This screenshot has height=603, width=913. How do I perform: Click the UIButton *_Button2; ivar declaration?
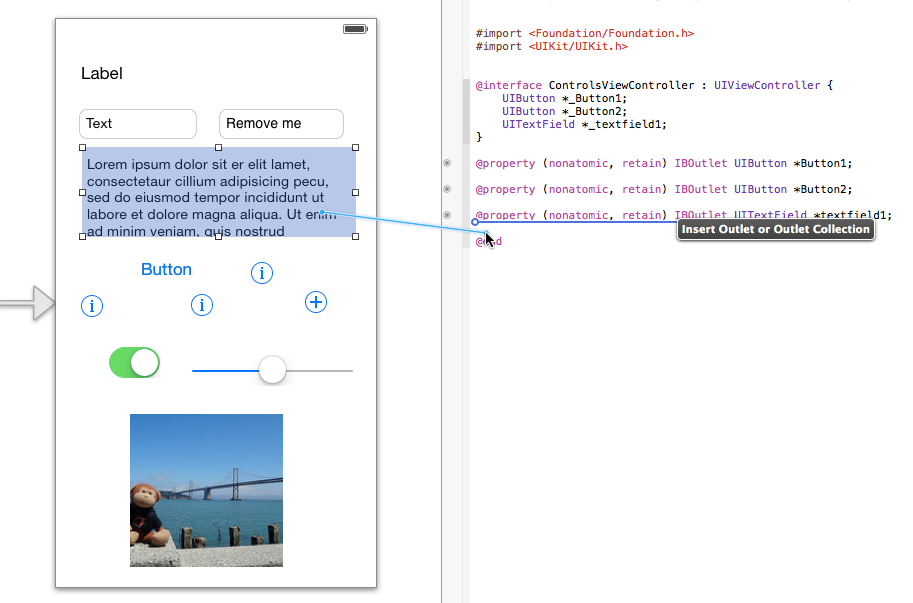(x=565, y=111)
